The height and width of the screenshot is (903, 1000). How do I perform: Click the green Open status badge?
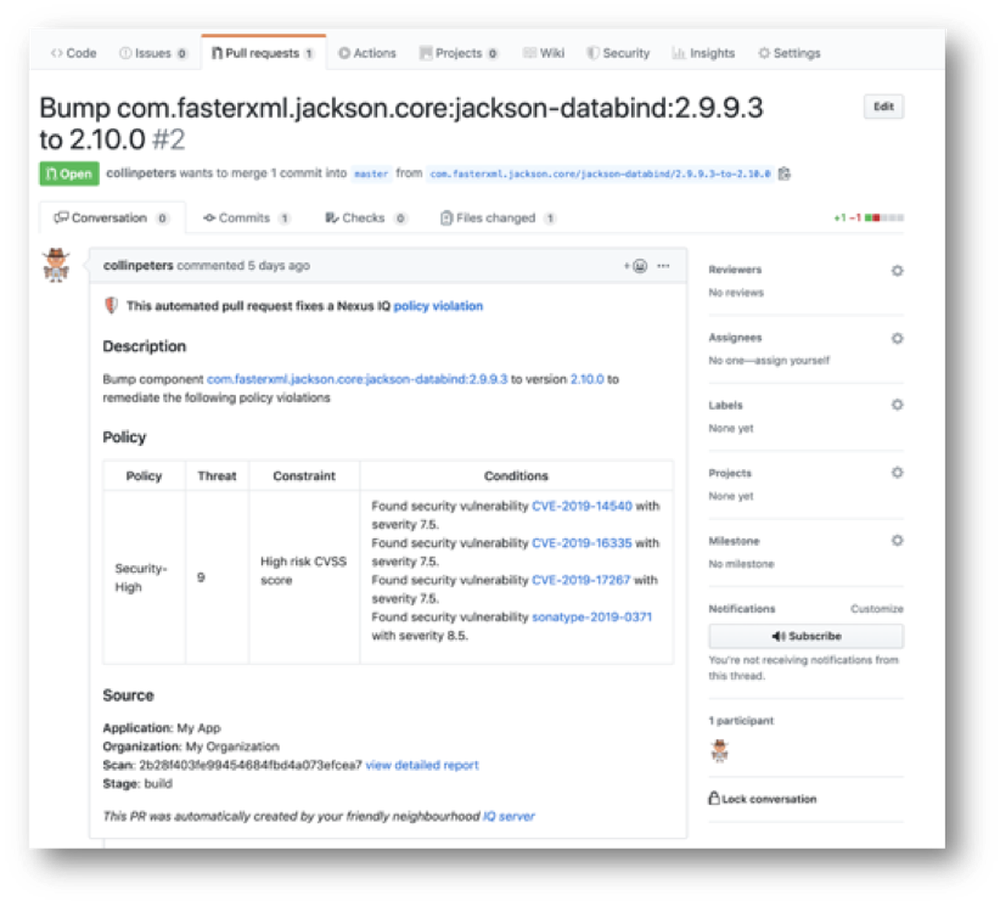[x=69, y=173]
